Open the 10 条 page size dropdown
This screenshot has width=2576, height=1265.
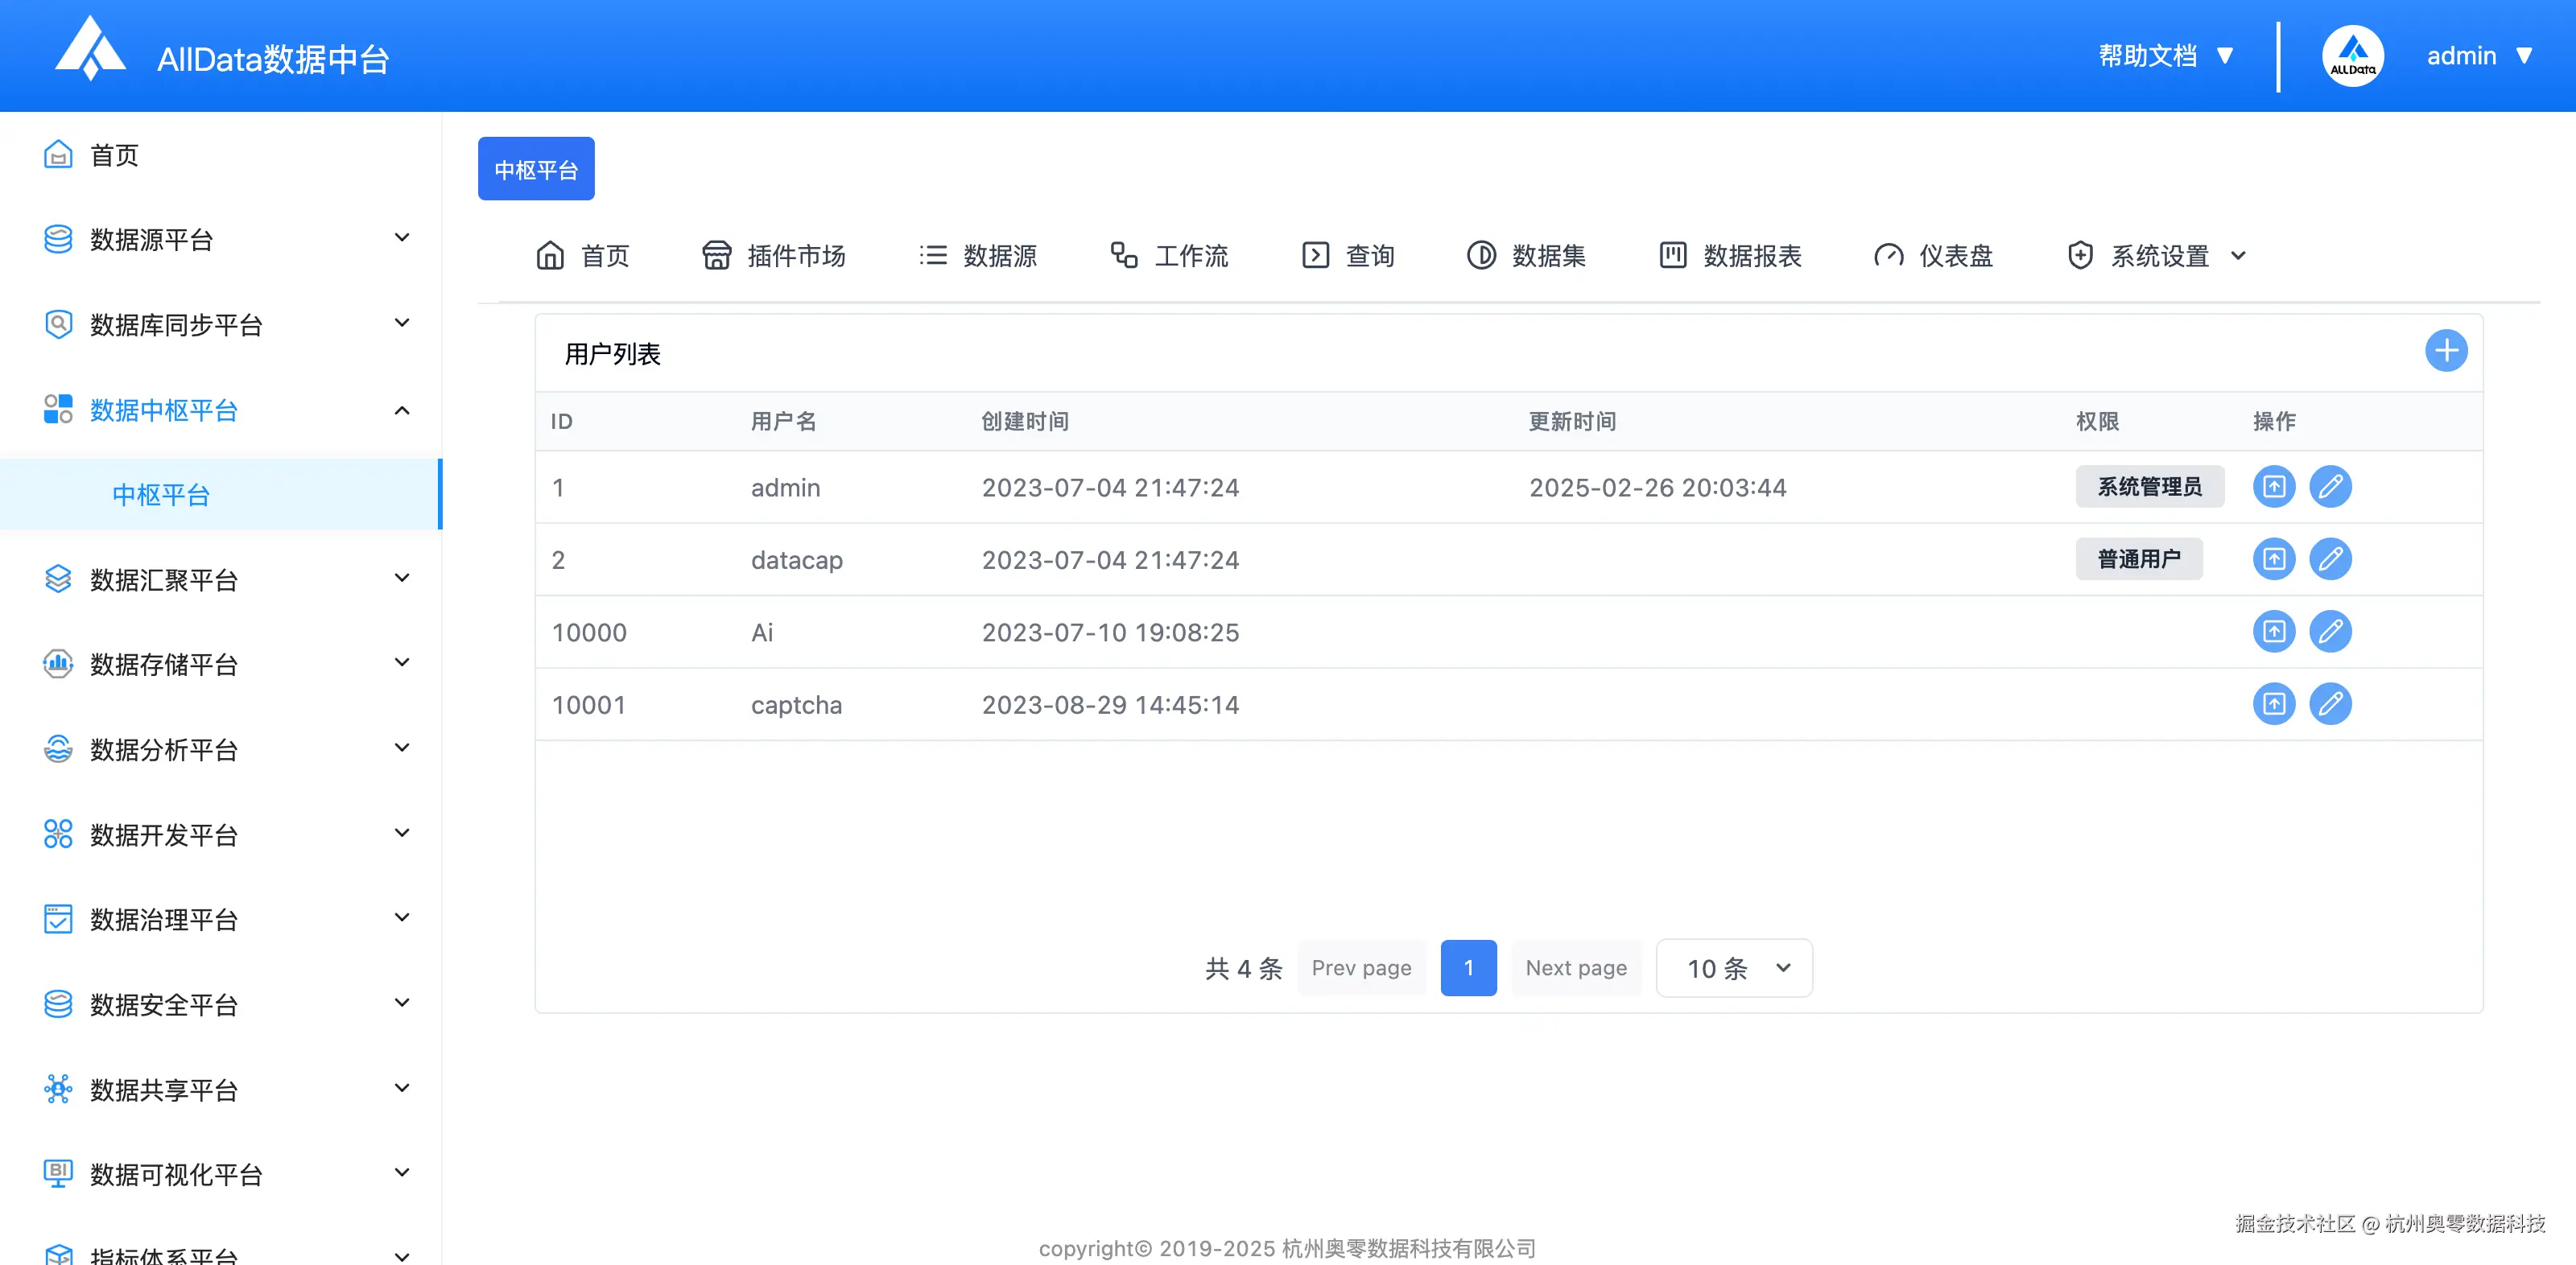pos(1733,968)
